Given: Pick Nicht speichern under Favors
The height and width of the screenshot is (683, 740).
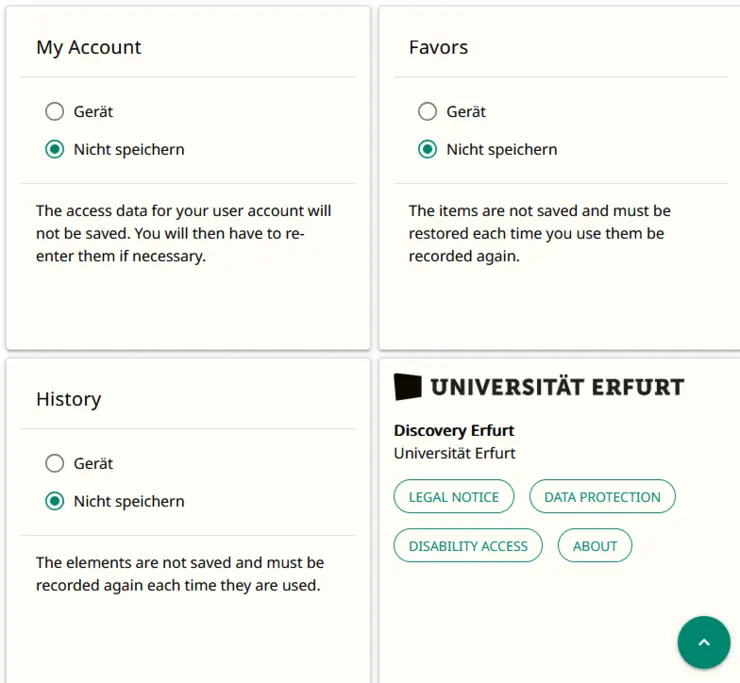Looking at the screenshot, I should click(x=428, y=150).
